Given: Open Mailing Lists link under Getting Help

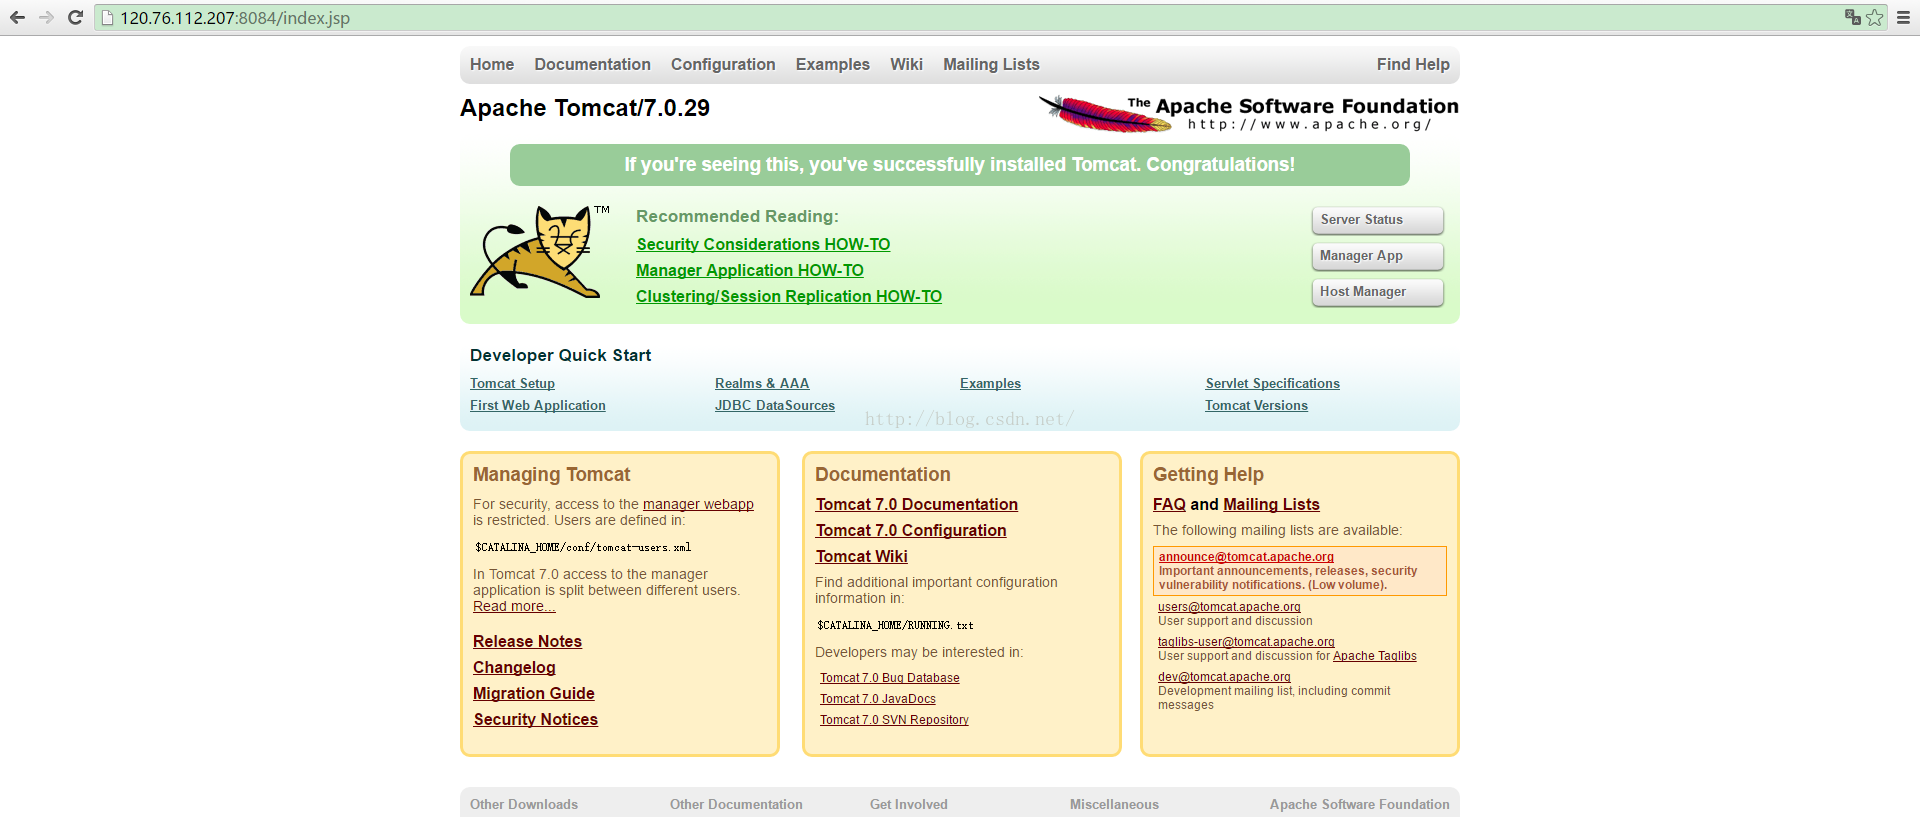Looking at the screenshot, I should coord(1271,504).
